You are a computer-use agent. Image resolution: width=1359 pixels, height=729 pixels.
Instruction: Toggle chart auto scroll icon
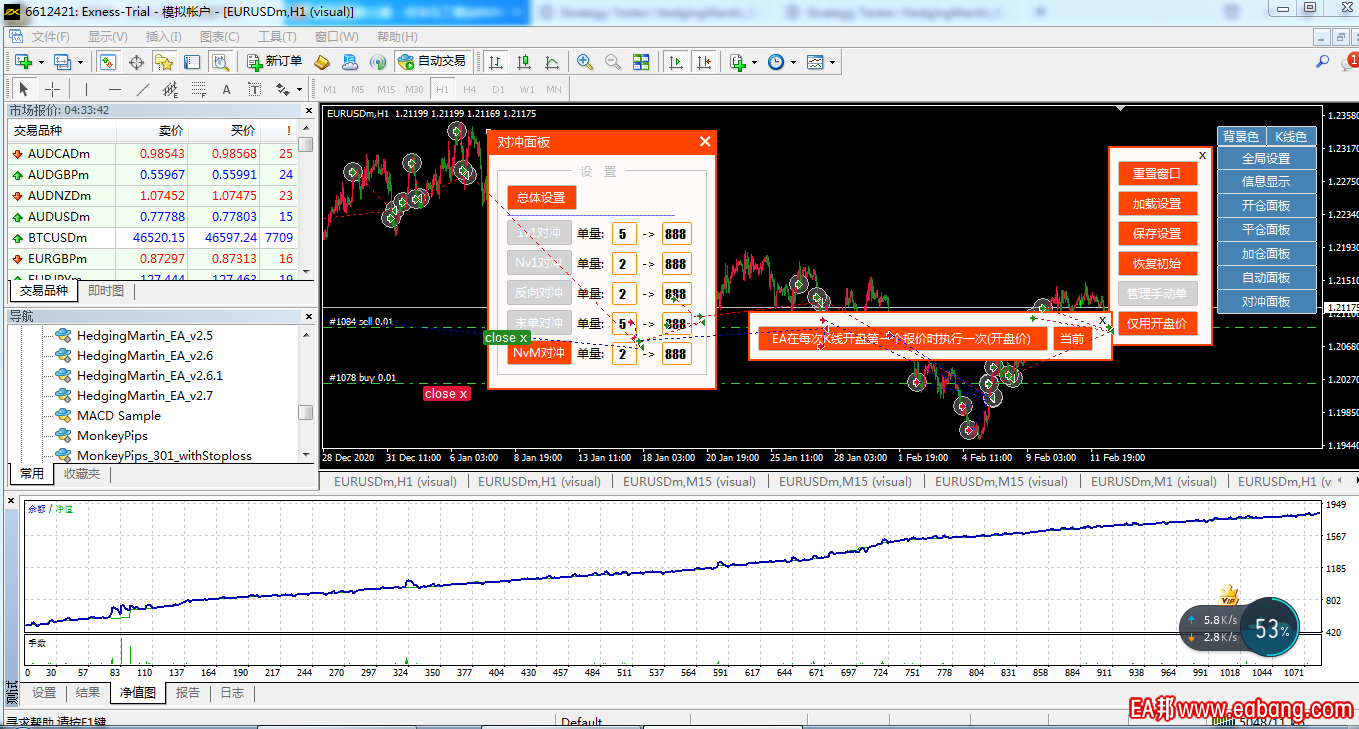(x=676, y=62)
